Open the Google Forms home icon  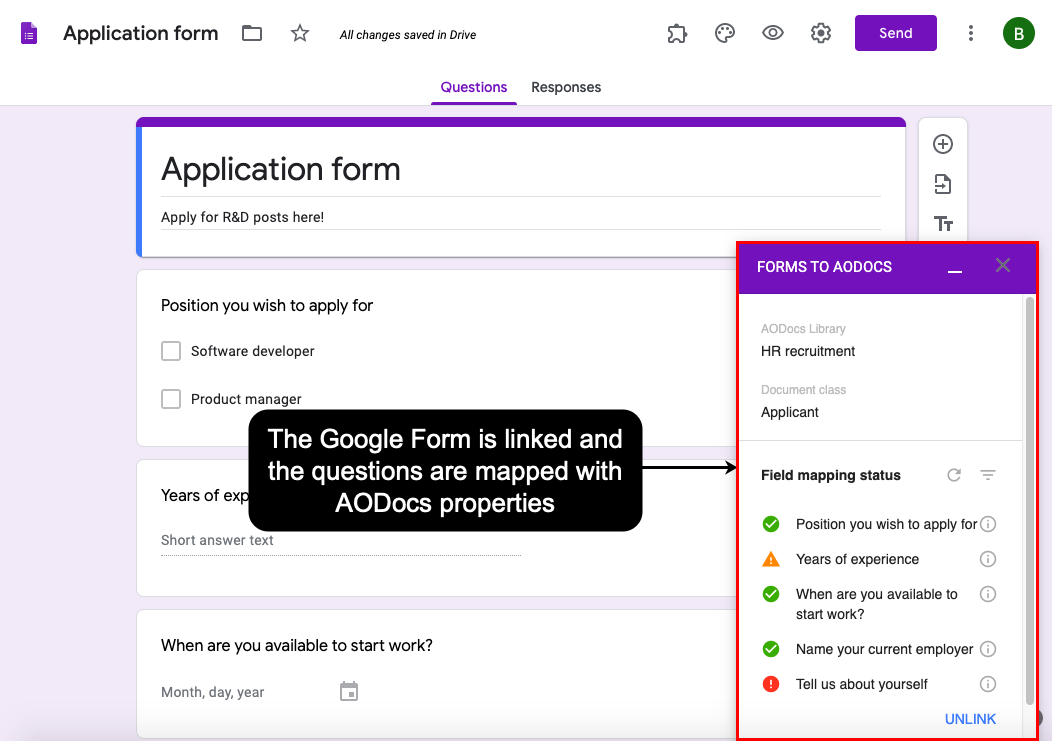(x=29, y=33)
